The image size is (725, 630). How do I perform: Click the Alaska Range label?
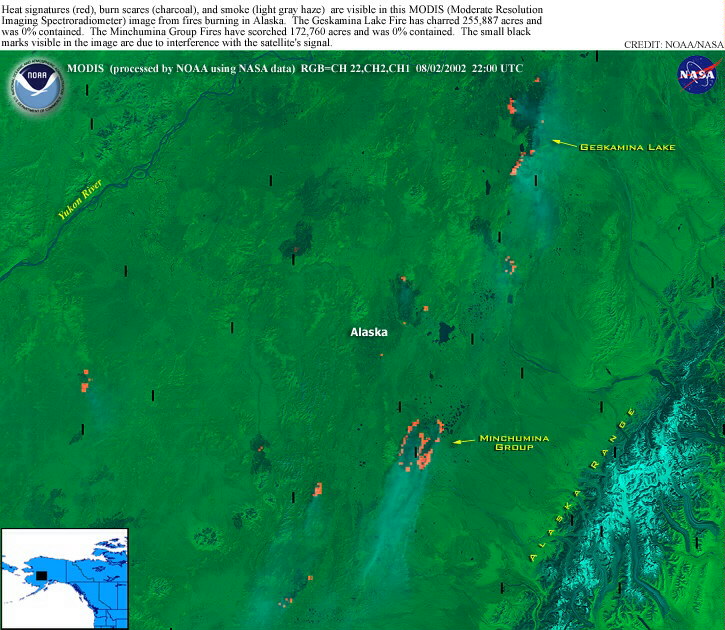pos(583,485)
